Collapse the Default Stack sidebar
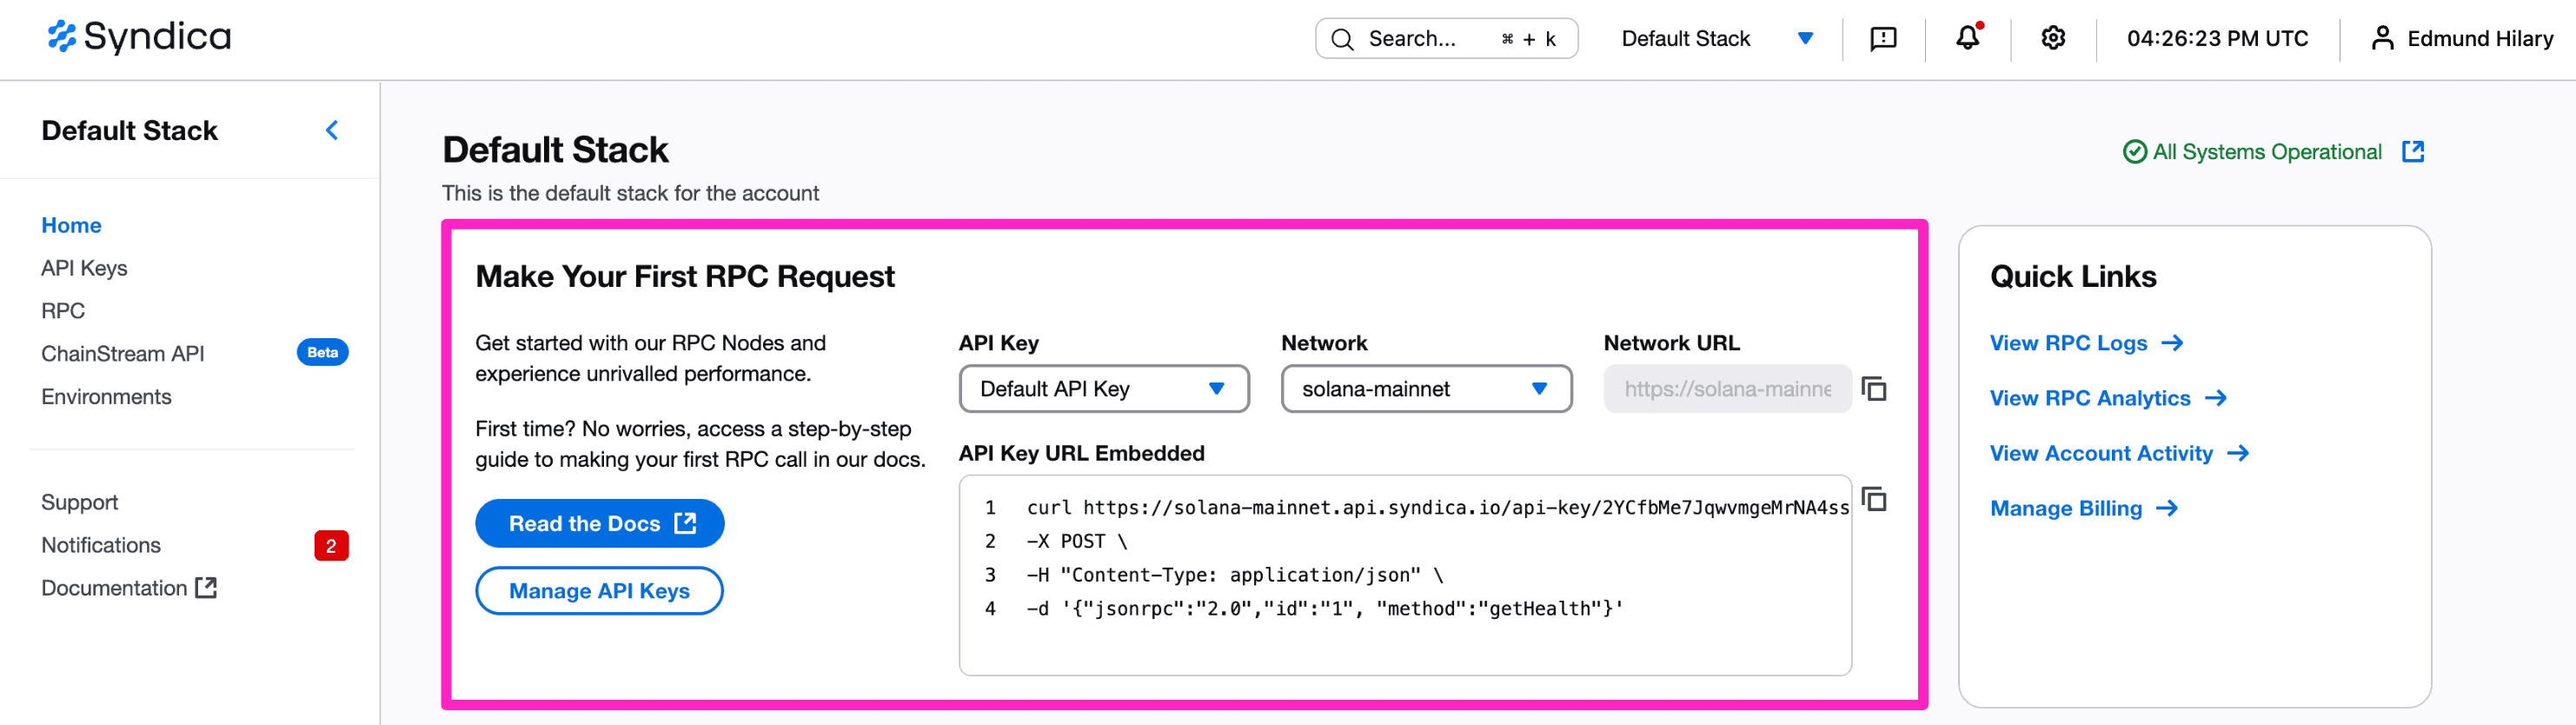Viewport: 2576px width, 725px height. (x=332, y=130)
